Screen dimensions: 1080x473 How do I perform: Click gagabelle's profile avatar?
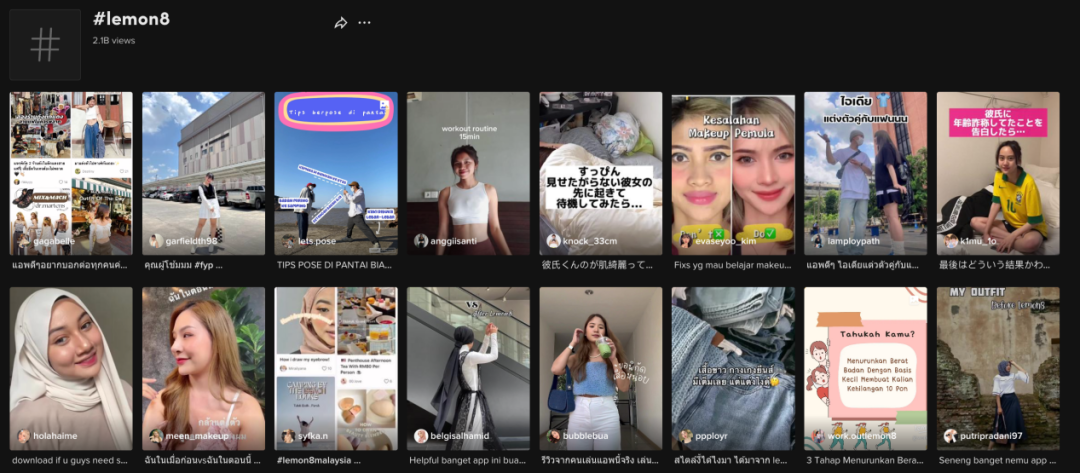pyautogui.click(x=23, y=241)
